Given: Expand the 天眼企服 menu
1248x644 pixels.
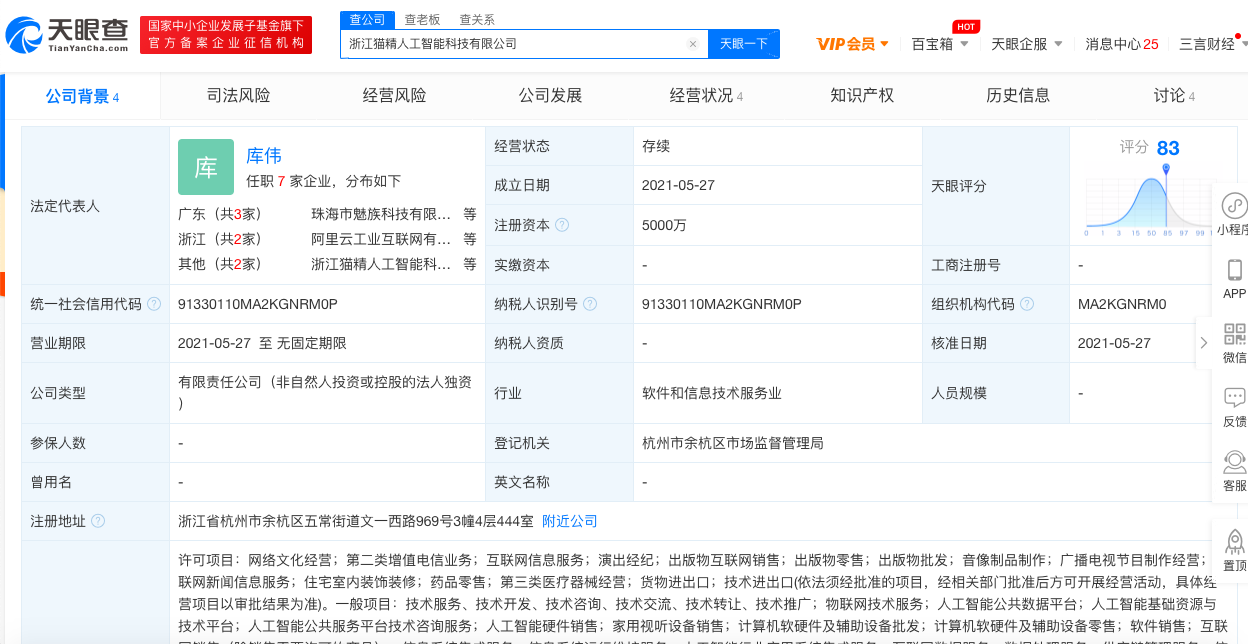Looking at the screenshot, I should [1028, 44].
